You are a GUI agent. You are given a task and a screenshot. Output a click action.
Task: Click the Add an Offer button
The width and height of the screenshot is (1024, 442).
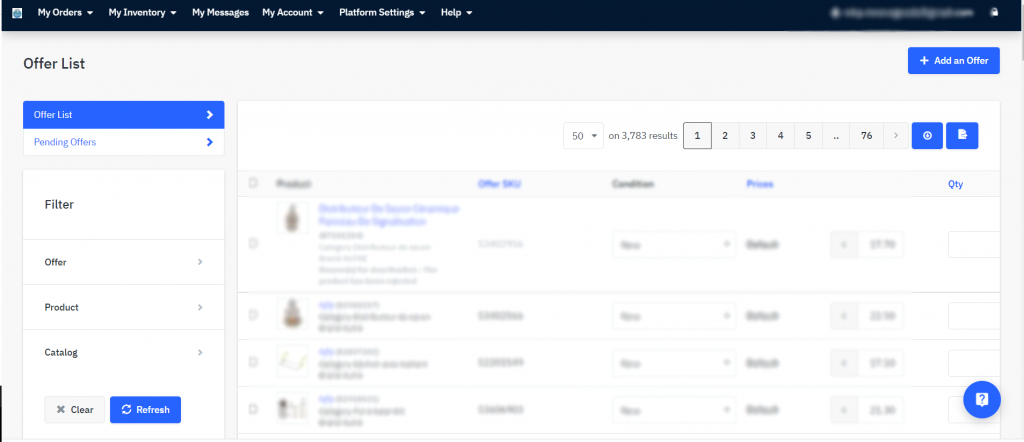(953, 61)
